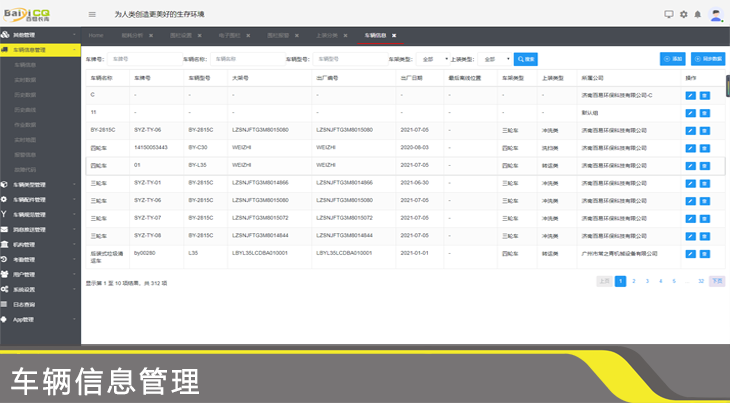730x403 pixels.
Task: Open the 车架类型 dropdown filter
Action: click(x=432, y=59)
